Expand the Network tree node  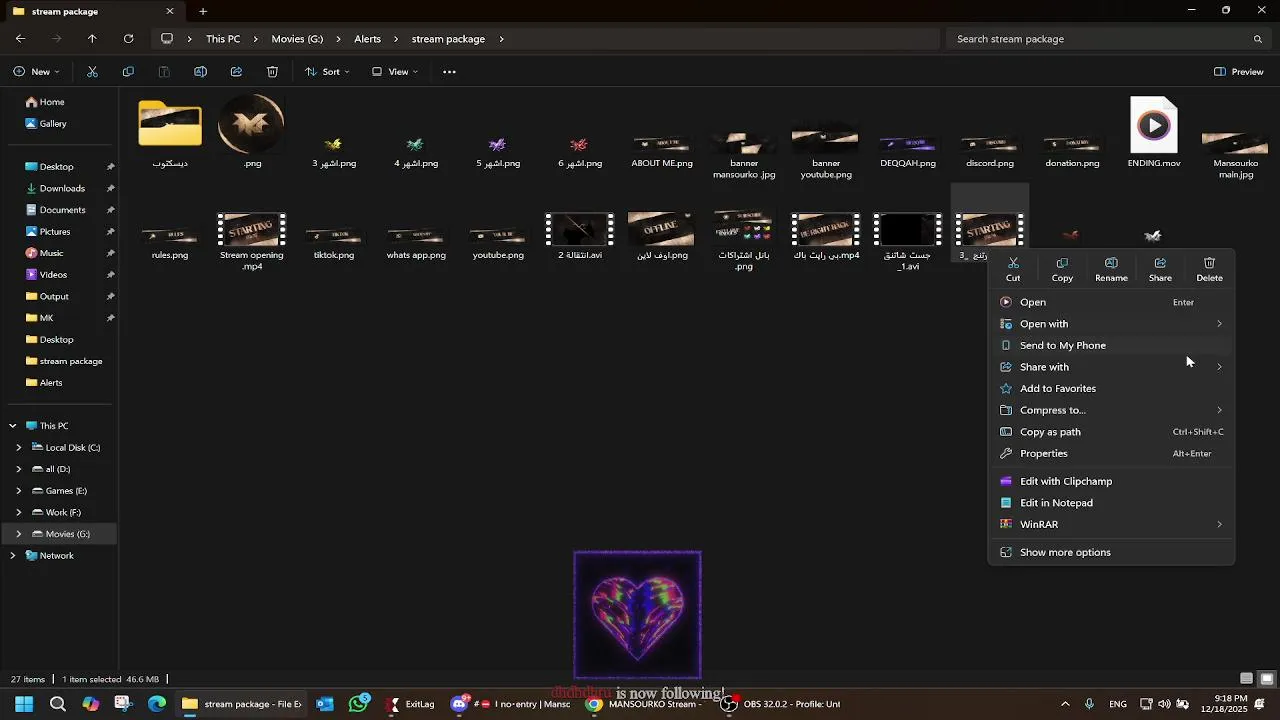pyautogui.click(x=13, y=556)
